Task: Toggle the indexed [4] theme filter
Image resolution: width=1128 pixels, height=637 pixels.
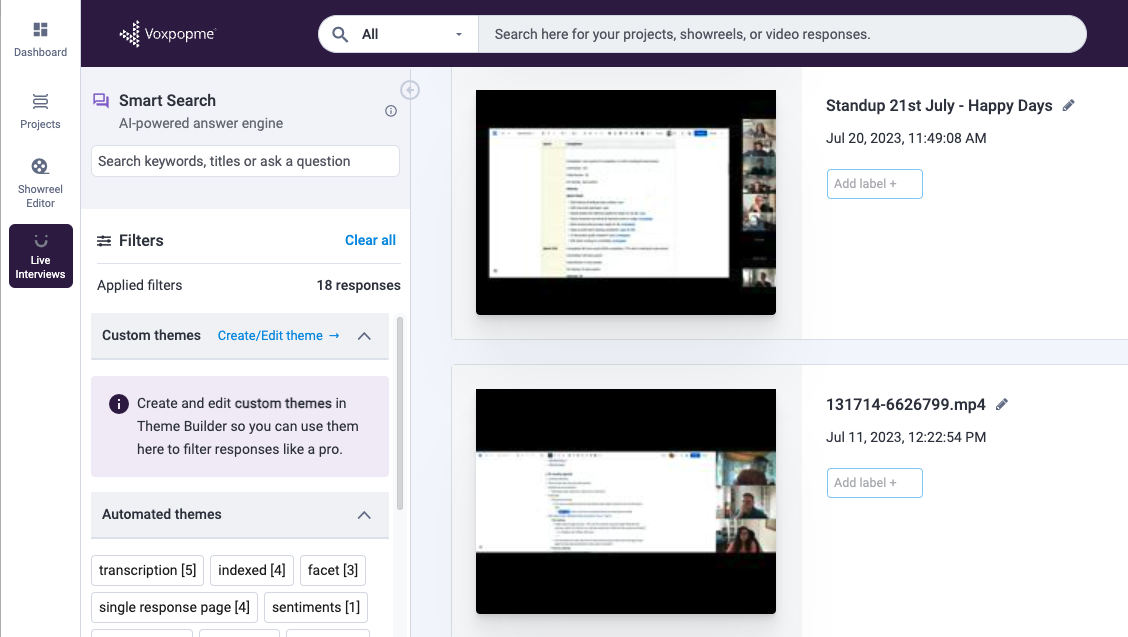Action: click(x=251, y=570)
